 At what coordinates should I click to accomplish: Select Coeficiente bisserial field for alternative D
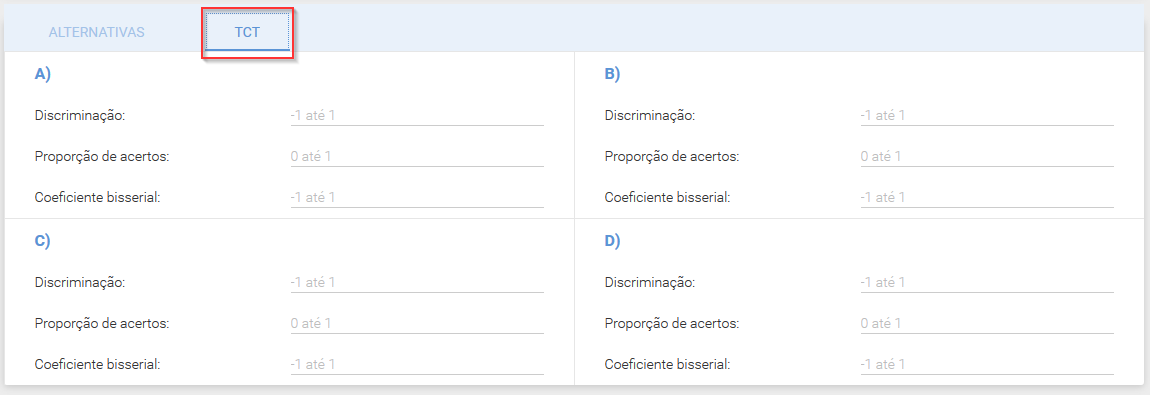pyautogui.click(x=987, y=365)
